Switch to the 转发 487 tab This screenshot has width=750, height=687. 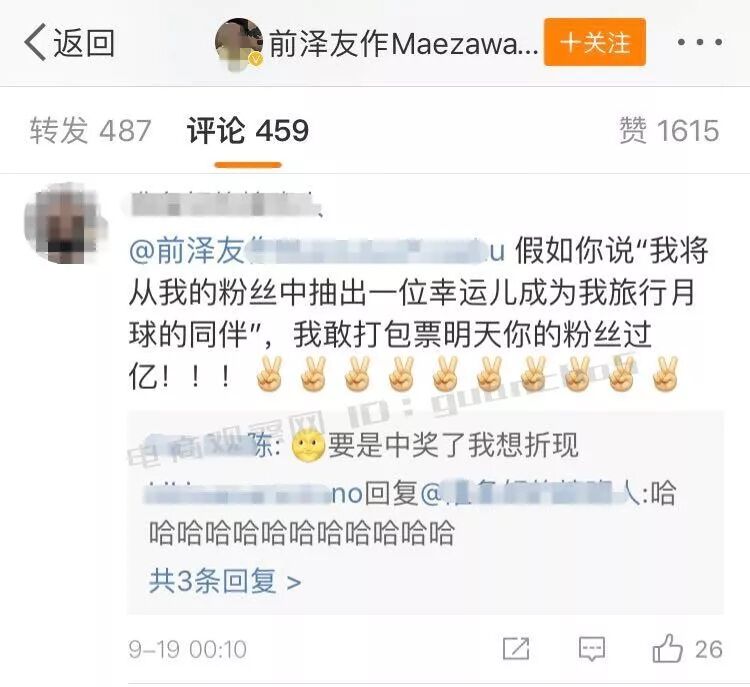90,131
